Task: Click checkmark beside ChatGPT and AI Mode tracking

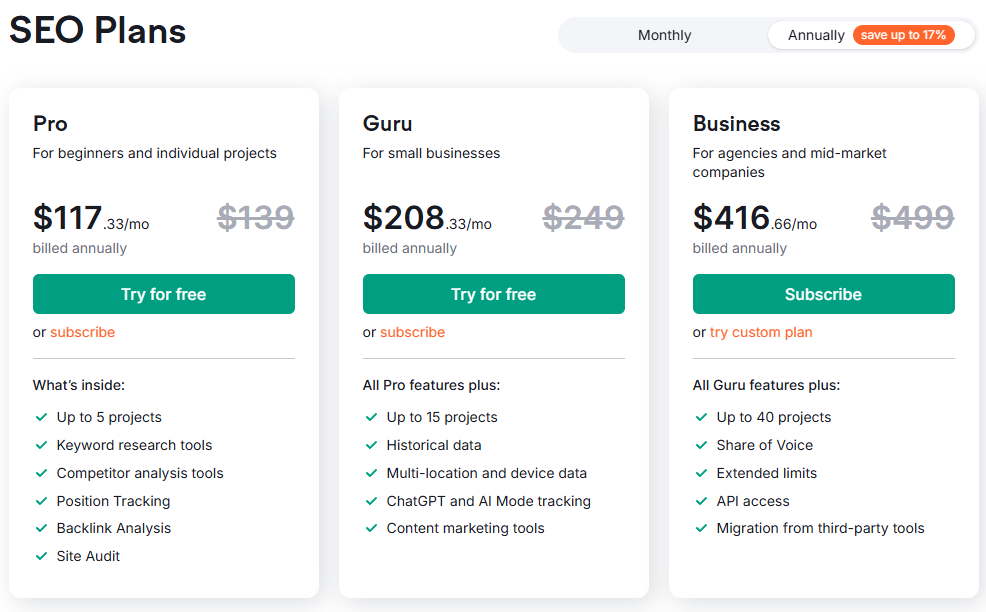Action: 371,501
